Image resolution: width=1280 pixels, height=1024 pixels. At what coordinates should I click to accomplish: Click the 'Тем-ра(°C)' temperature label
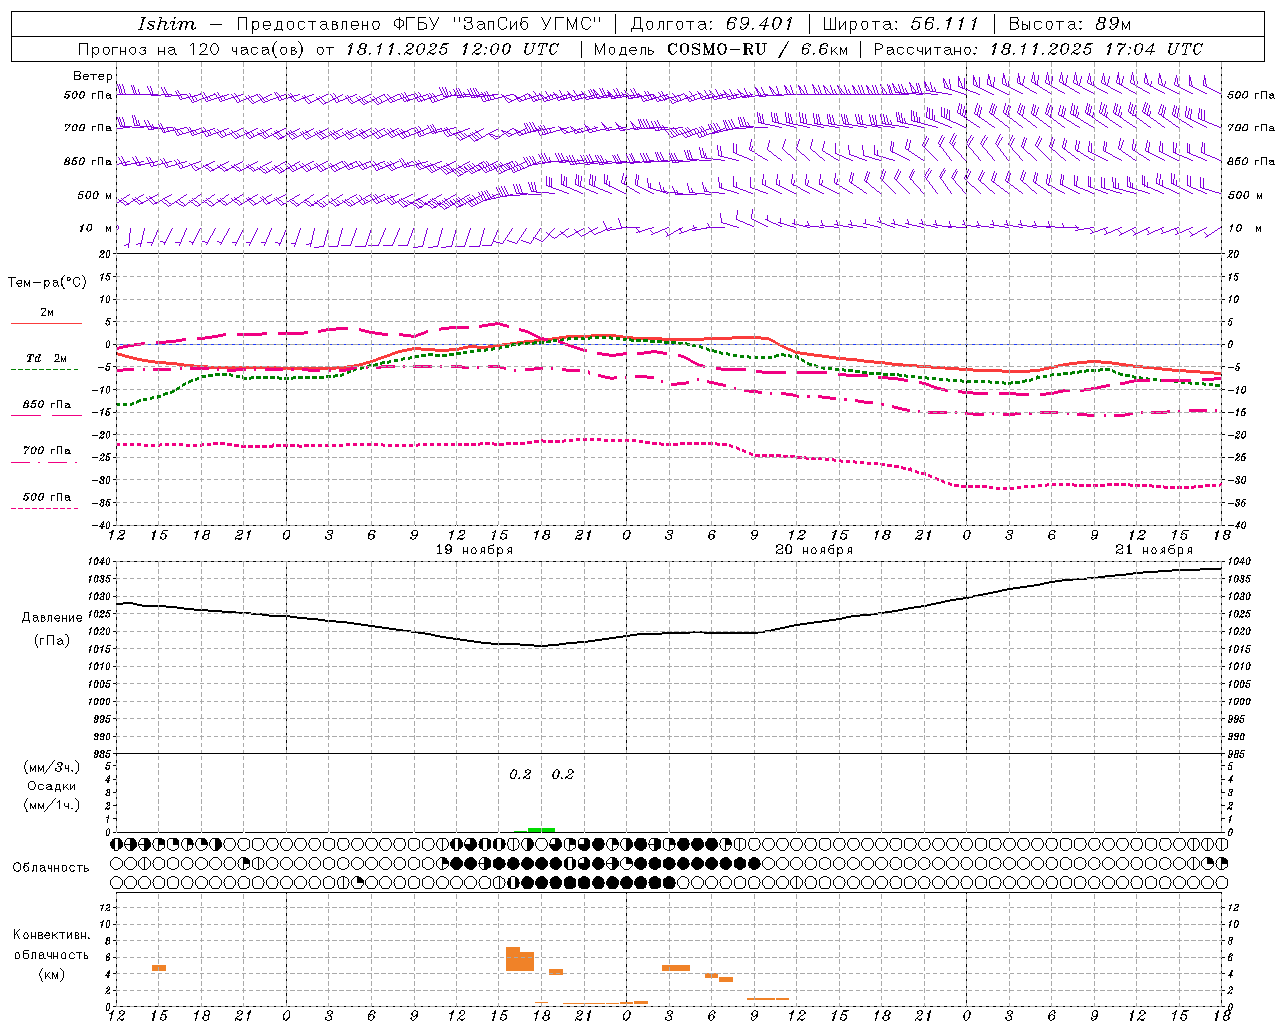(47, 282)
